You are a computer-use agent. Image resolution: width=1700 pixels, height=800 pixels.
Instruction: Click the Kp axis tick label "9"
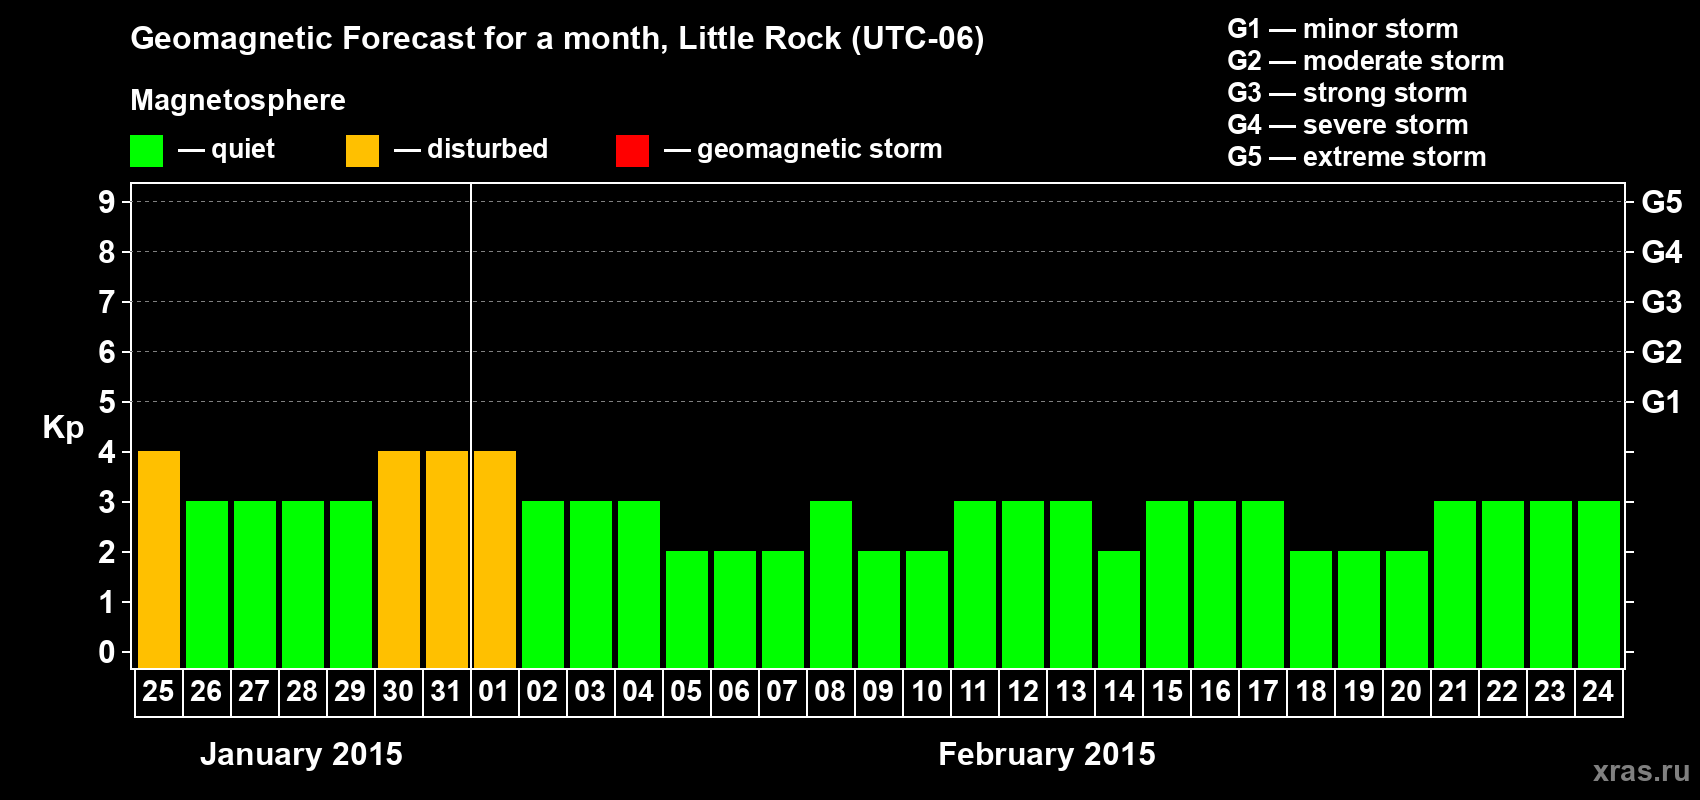pos(107,202)
